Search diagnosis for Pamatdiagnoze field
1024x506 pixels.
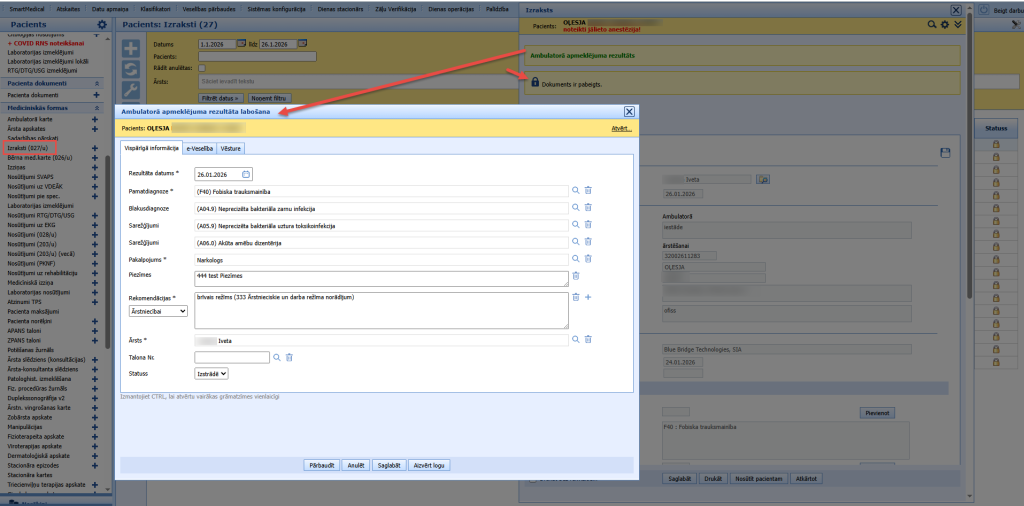(x=576, y=190)
